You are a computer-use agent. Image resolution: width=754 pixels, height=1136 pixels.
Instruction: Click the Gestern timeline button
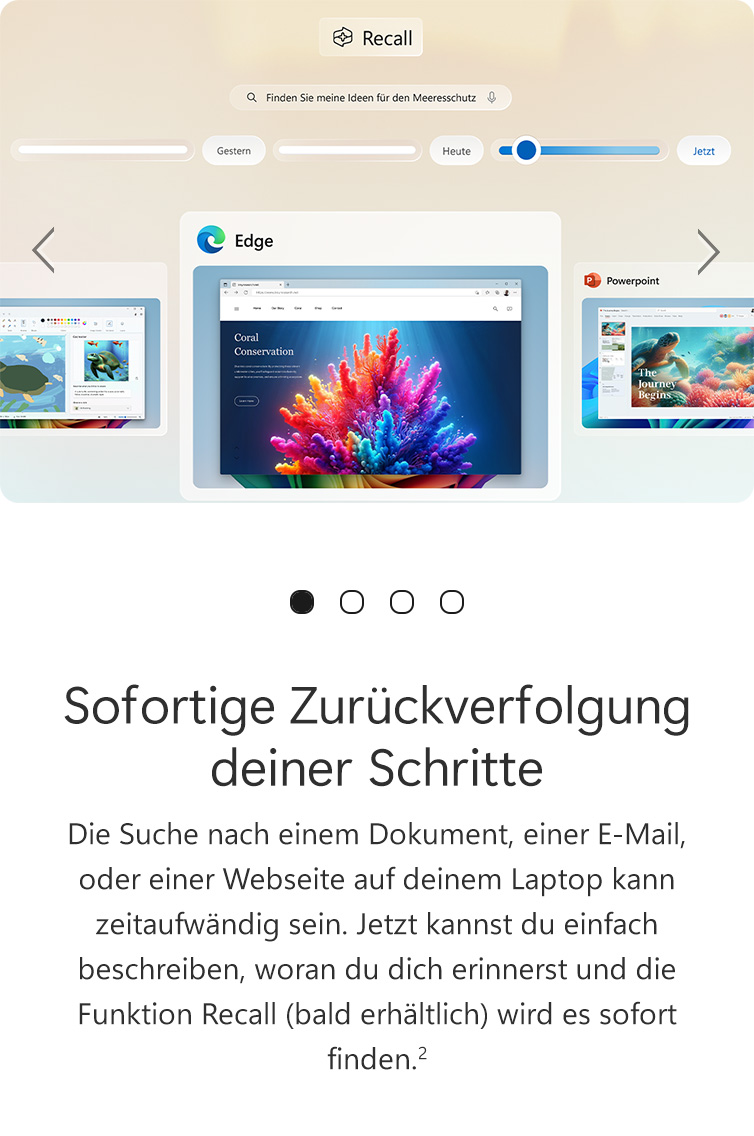coord(234,151)
